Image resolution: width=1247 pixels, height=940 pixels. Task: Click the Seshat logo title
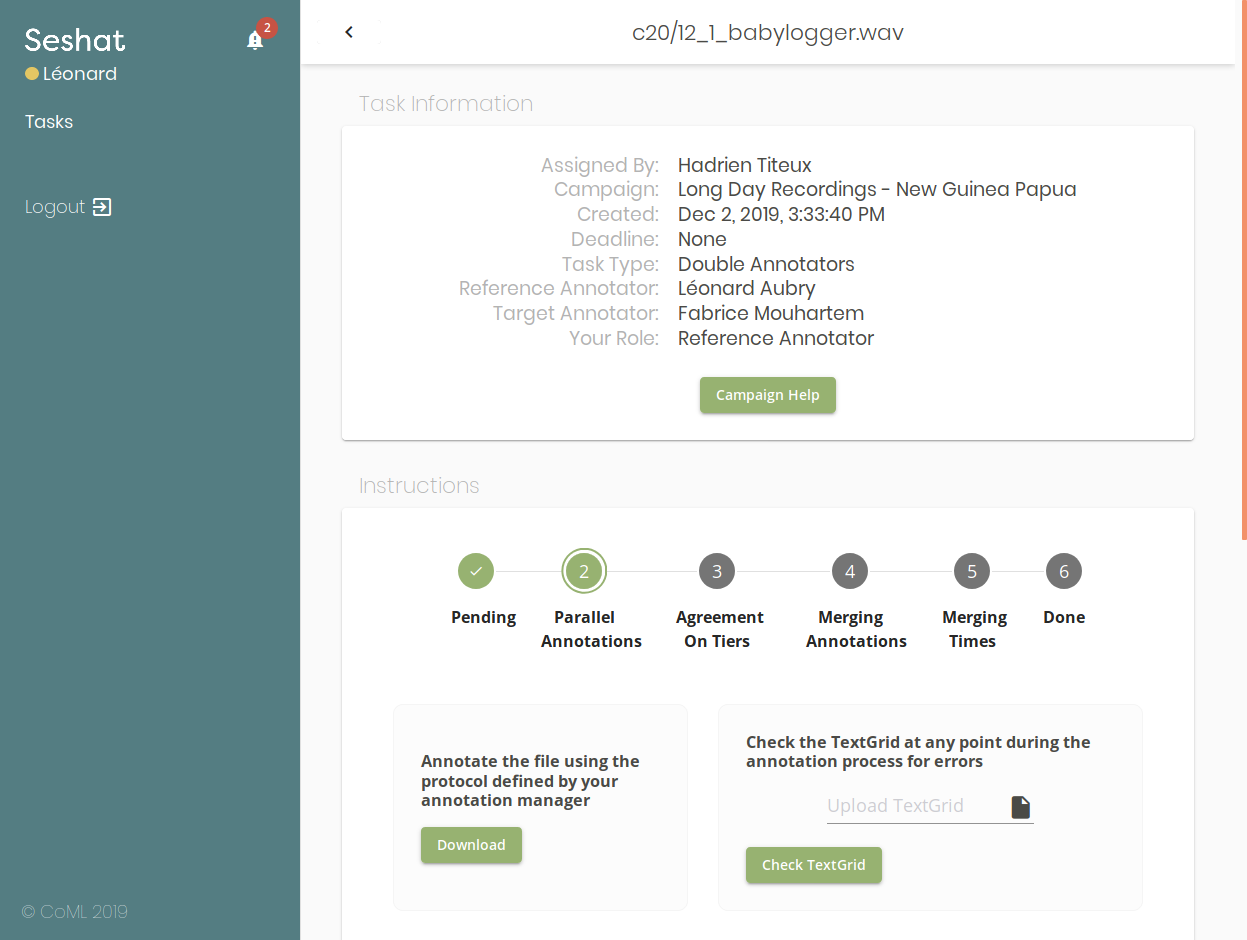(x=75, y=40)
